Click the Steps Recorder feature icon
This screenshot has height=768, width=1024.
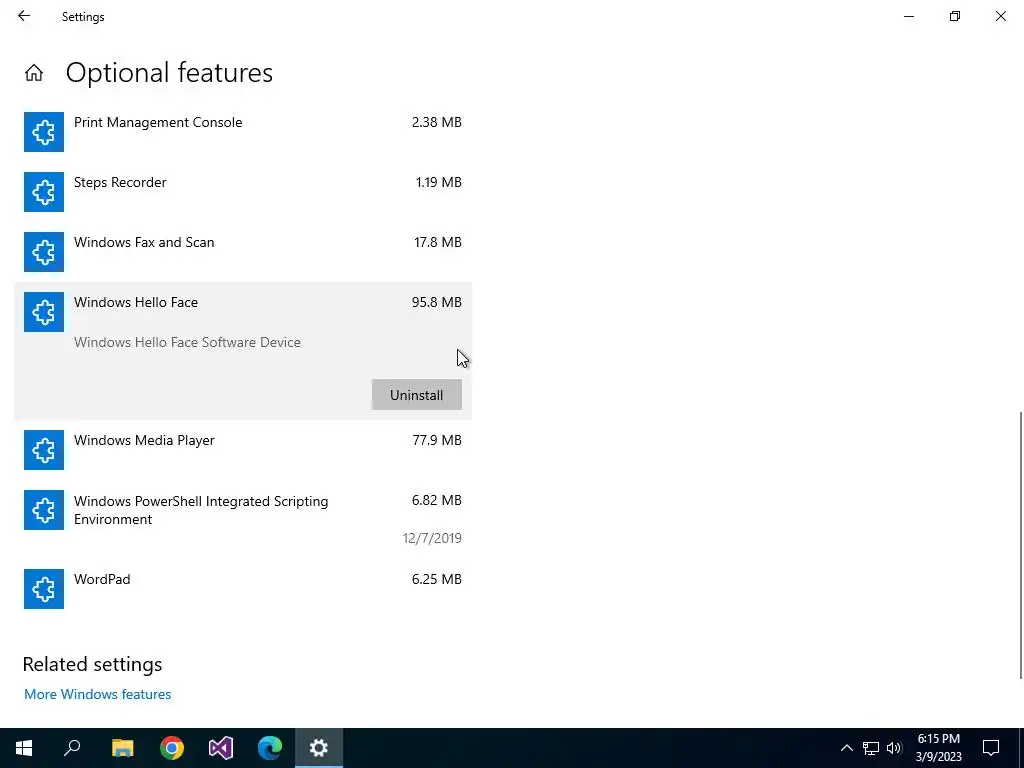pyautogui.click(x=44, y=192)
